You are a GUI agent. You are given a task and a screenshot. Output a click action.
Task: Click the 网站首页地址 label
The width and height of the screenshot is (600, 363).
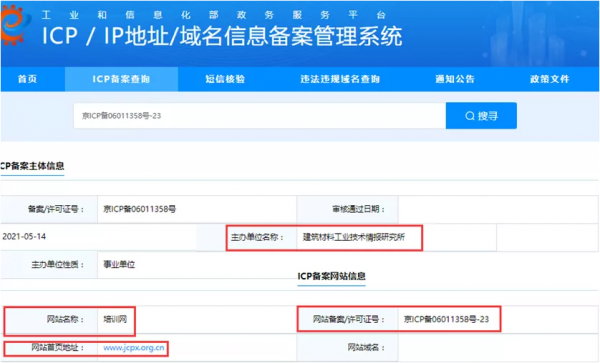(x=57, y=348)
